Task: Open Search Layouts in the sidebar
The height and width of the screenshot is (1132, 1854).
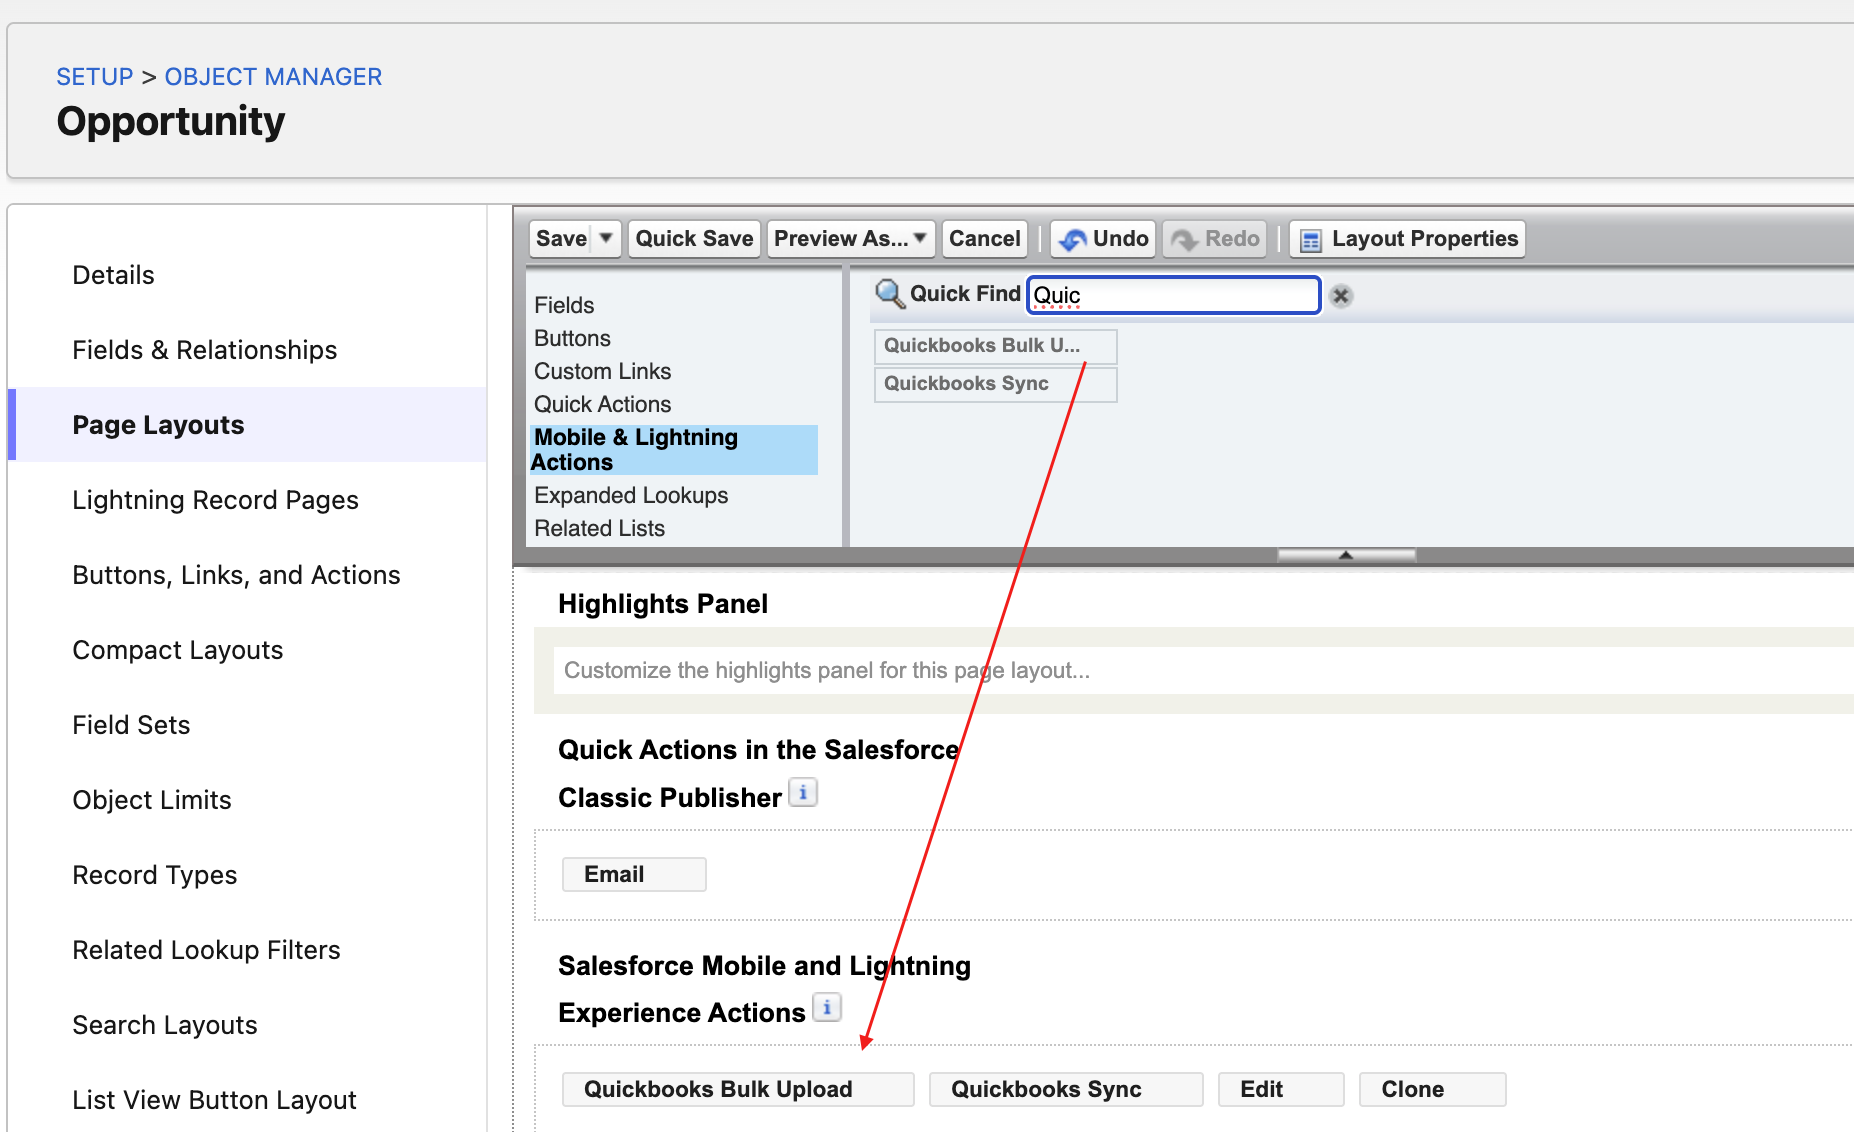Action: tap(164, 1025)
